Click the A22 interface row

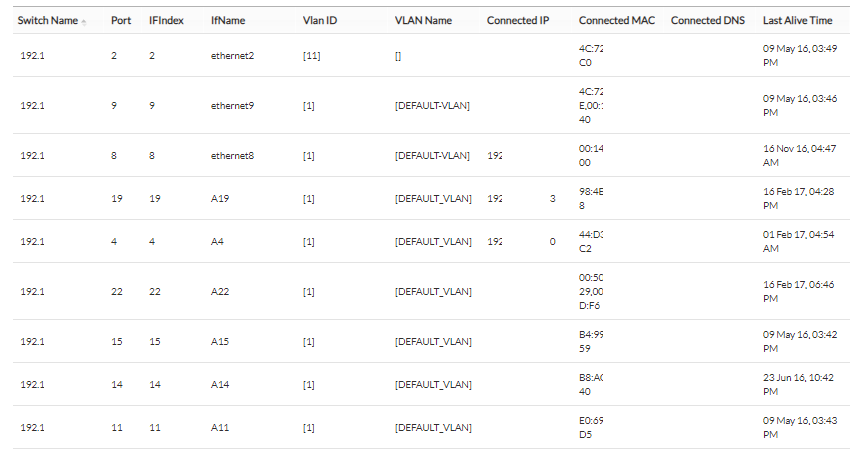[x=220, y=292]
